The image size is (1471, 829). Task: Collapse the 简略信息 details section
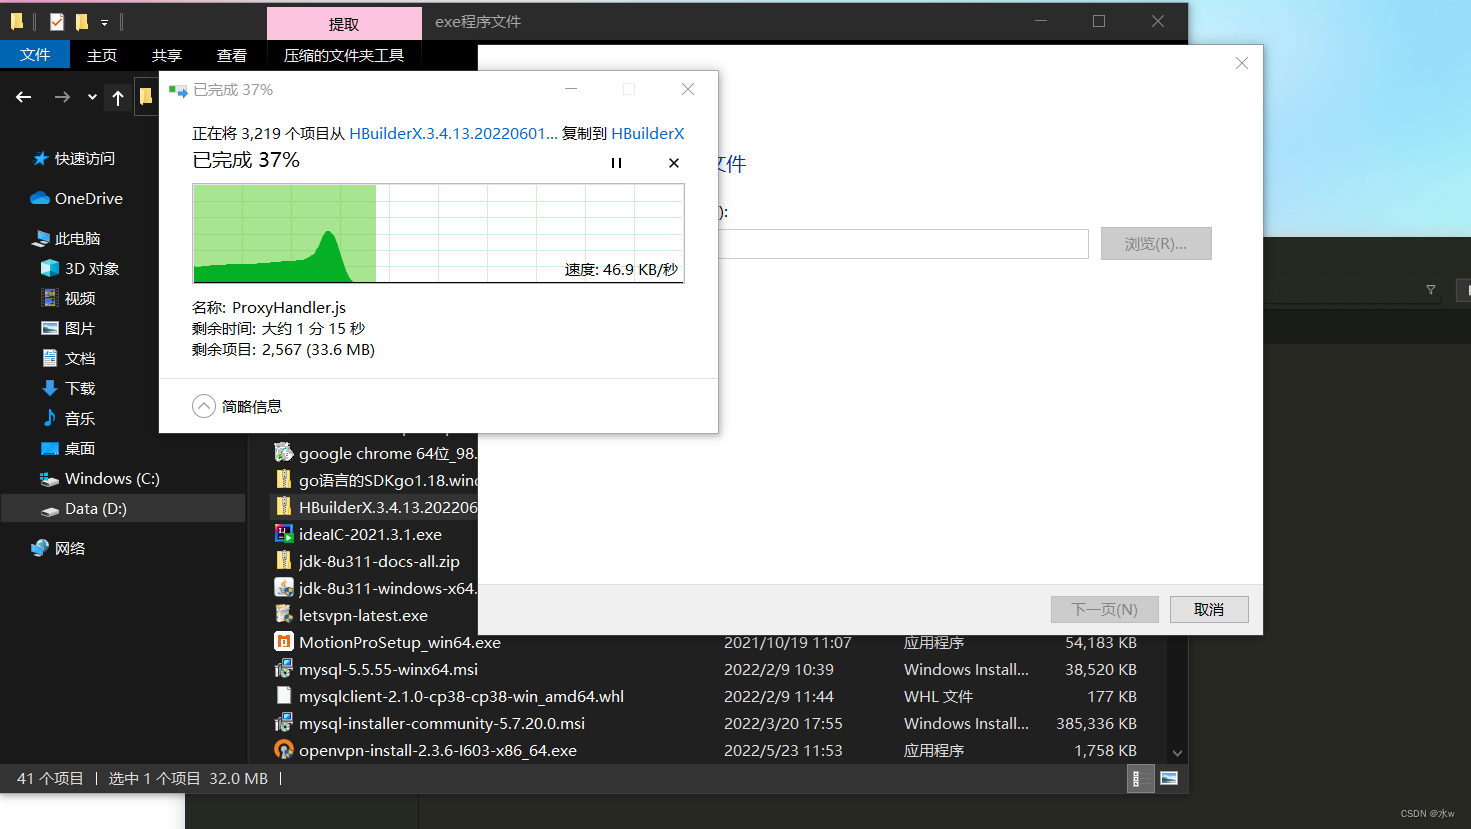pos(203,406)
